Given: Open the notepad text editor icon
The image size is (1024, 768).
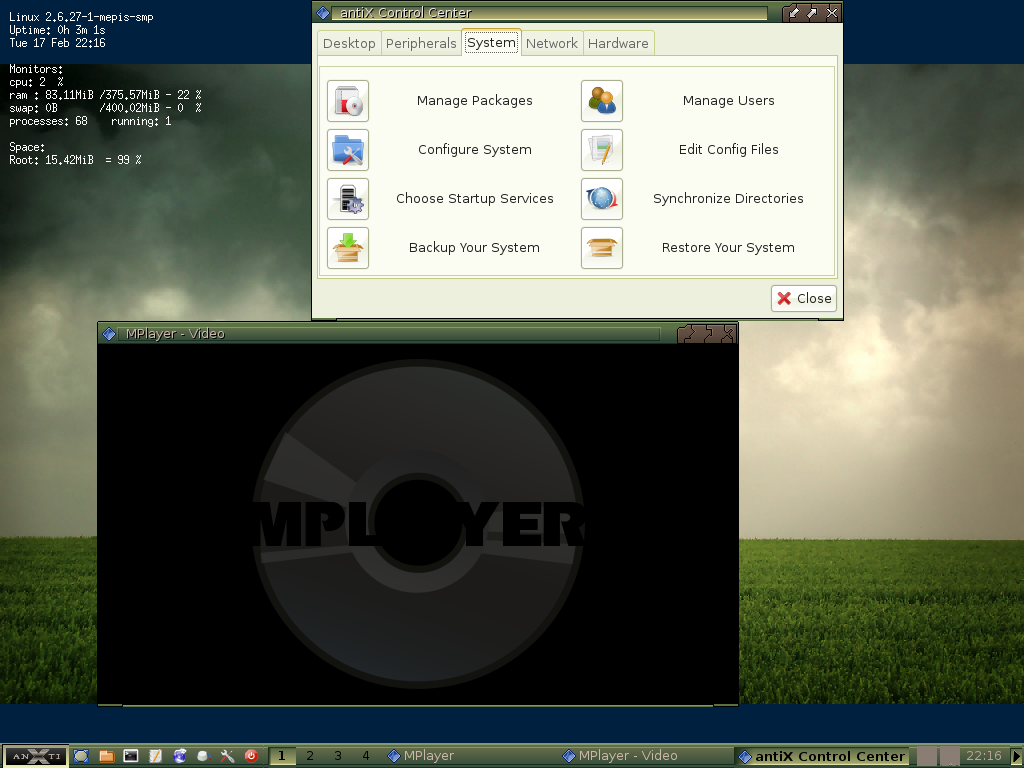Looking at the screenshot, I should (155, 756).
